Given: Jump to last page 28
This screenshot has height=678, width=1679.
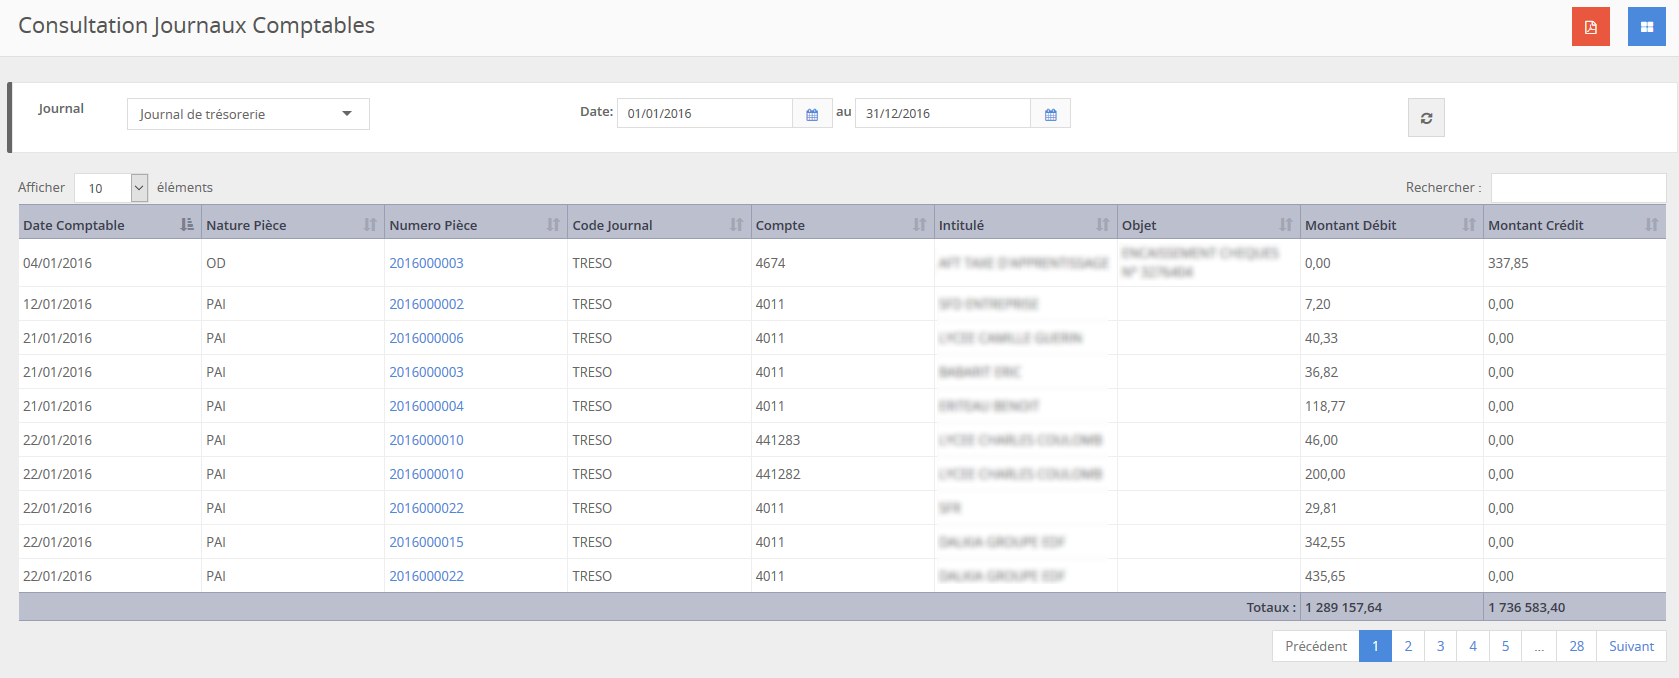Looking at the screenshot, I should click(1576, 646).
